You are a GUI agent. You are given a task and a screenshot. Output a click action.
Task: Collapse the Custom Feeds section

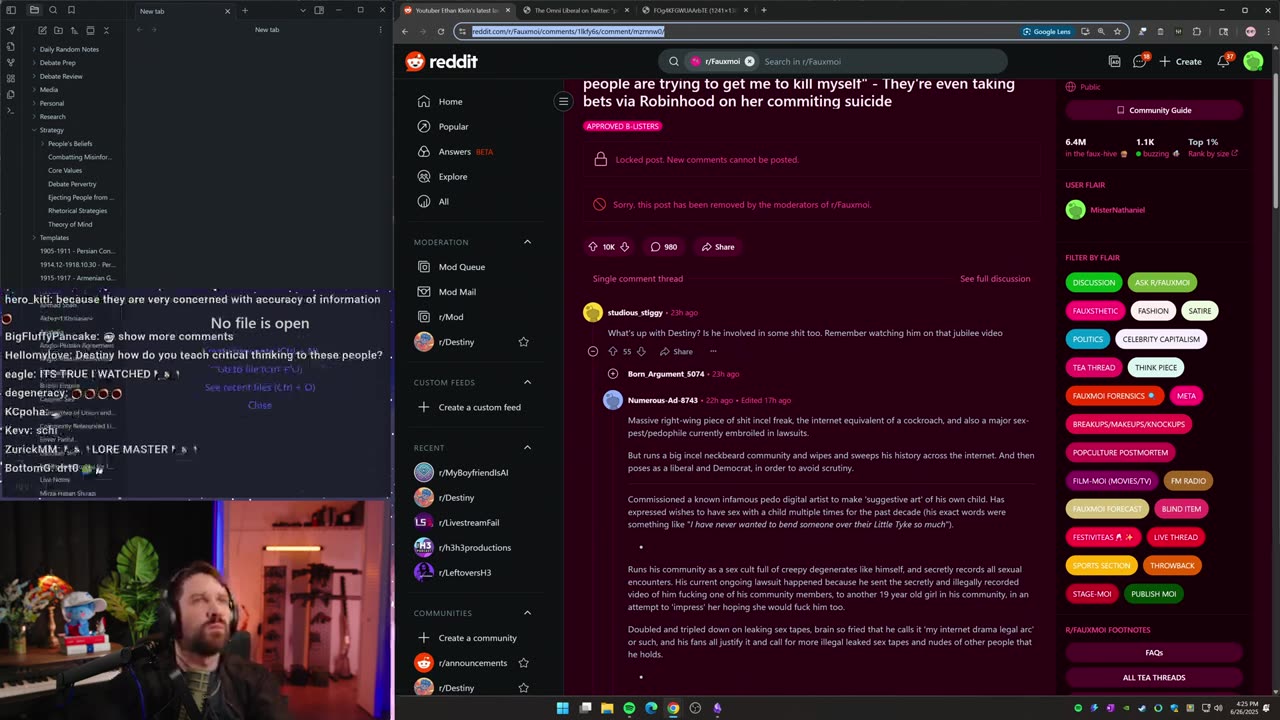(x=527, y=382)
